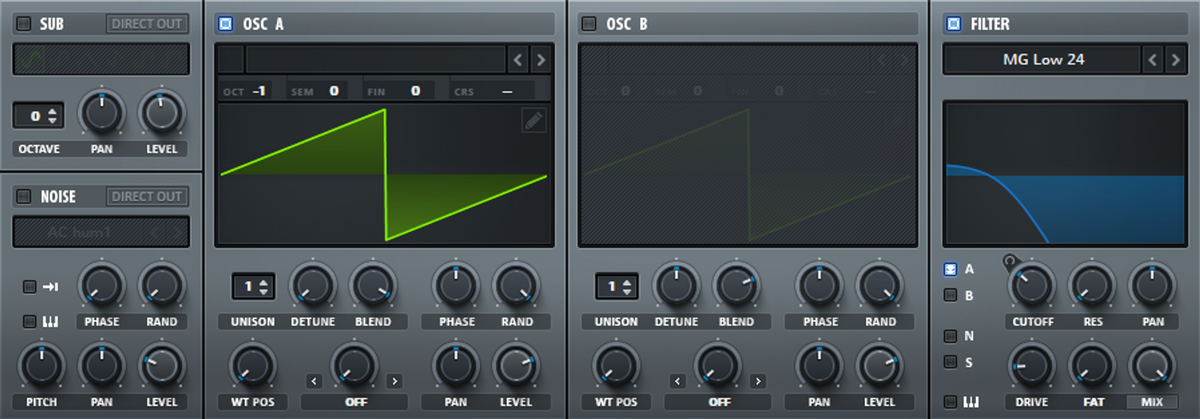
Task: Open OSC B warp mode OFF menu
Action: (x=718, y=402)
